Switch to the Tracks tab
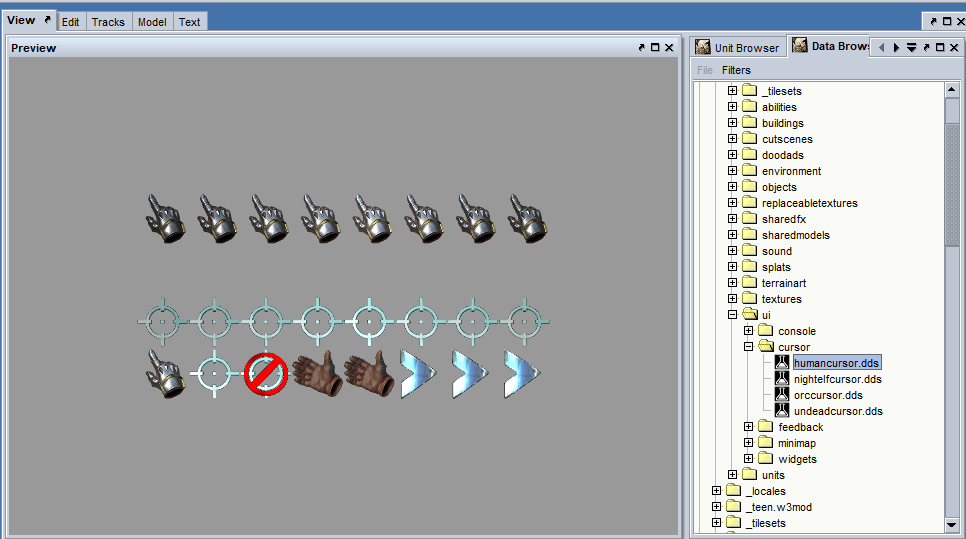Screen dimensions: 966x539 pyautogui.click(x=108, y=22)
